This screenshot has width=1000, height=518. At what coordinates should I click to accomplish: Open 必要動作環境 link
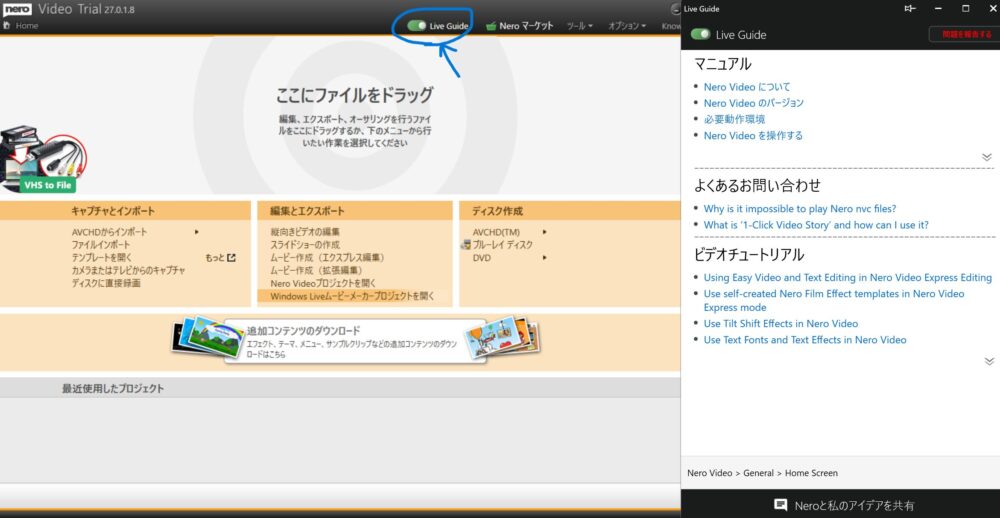click(734, 119)
